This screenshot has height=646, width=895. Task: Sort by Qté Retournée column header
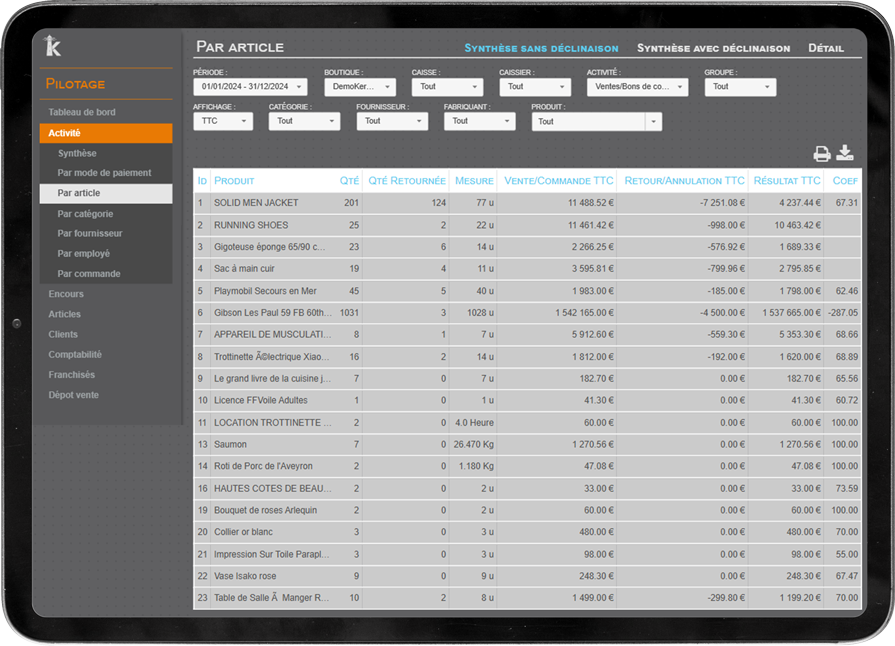coord(406,181)
